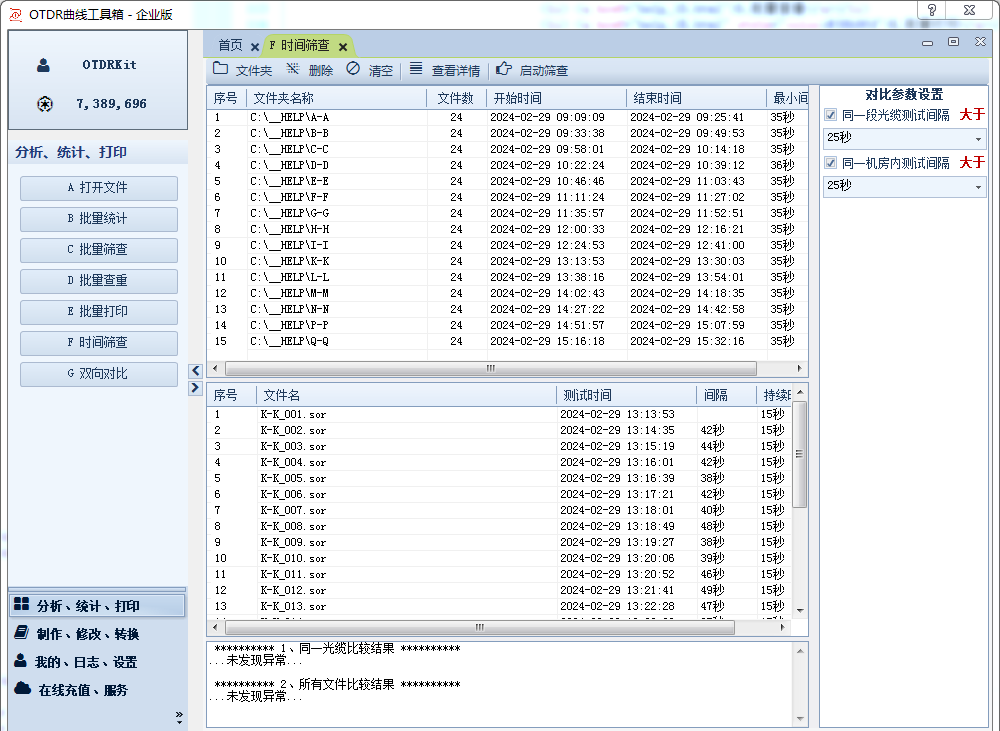This screenshot has height=731, width=1000.
Task: Expand the second 25秒 interval dropdown
Action: pos(978,187)
